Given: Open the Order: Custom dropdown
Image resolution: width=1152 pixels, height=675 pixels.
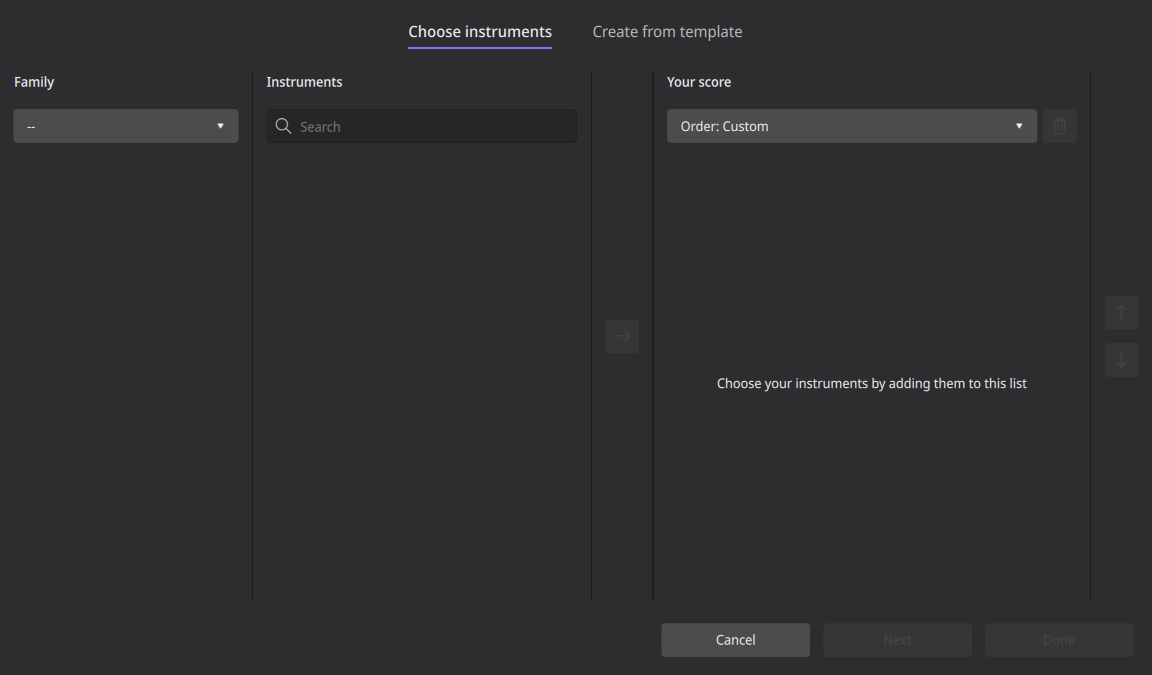Looking at the screenshot, I should [x=852, y=126].
